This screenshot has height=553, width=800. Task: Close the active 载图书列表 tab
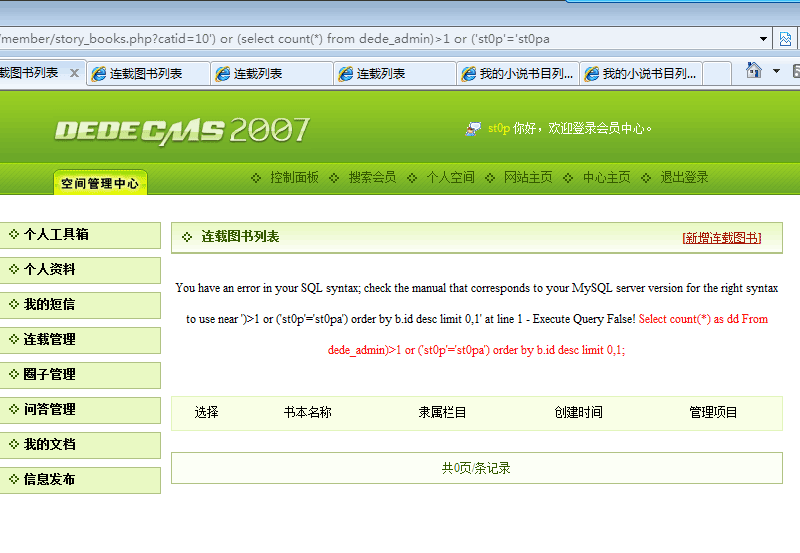pyautogui.click(x=74, y=73)
